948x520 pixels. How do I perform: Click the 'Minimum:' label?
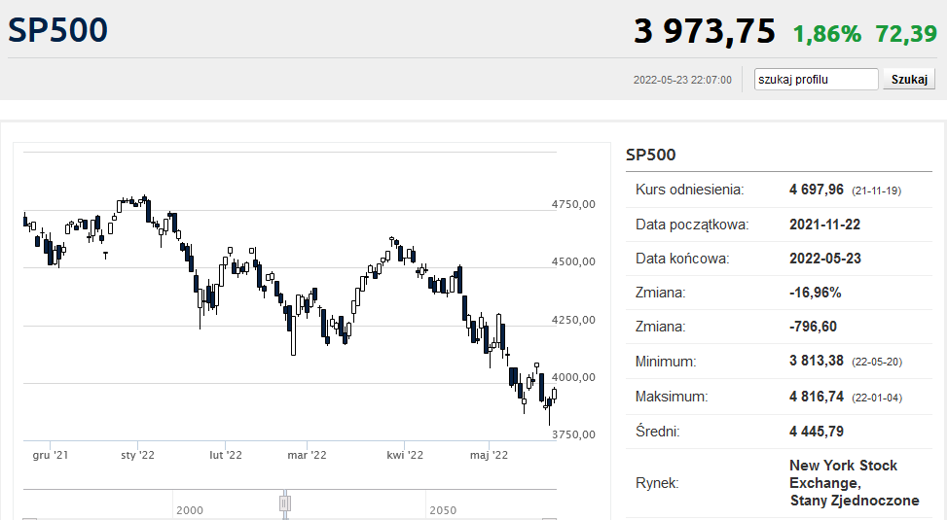tap(665, 362)
